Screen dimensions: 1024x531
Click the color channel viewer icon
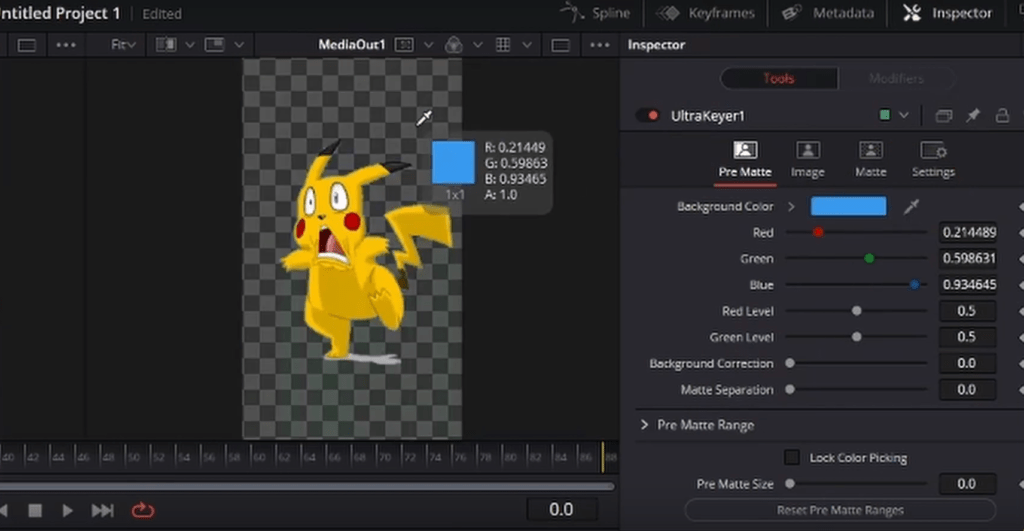coord(454,44)
